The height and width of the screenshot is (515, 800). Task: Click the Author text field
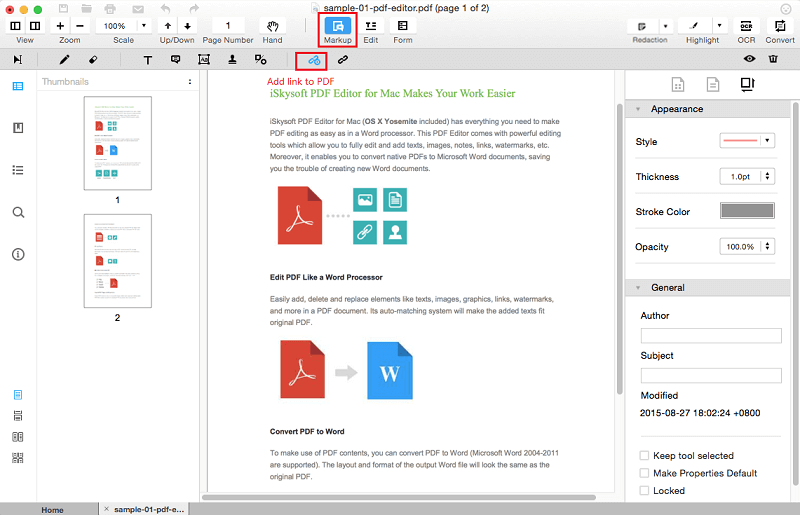[711, 335]
